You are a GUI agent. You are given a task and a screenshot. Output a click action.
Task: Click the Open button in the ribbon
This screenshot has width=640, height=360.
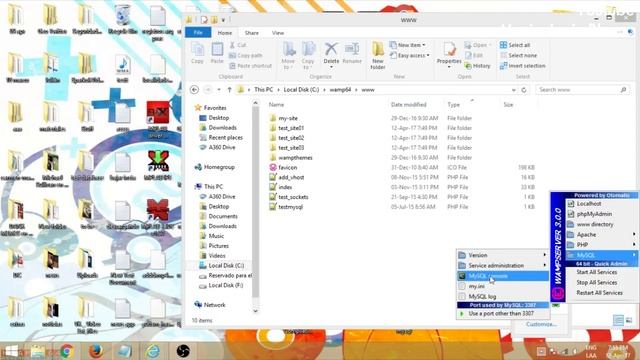pos(478,45)
